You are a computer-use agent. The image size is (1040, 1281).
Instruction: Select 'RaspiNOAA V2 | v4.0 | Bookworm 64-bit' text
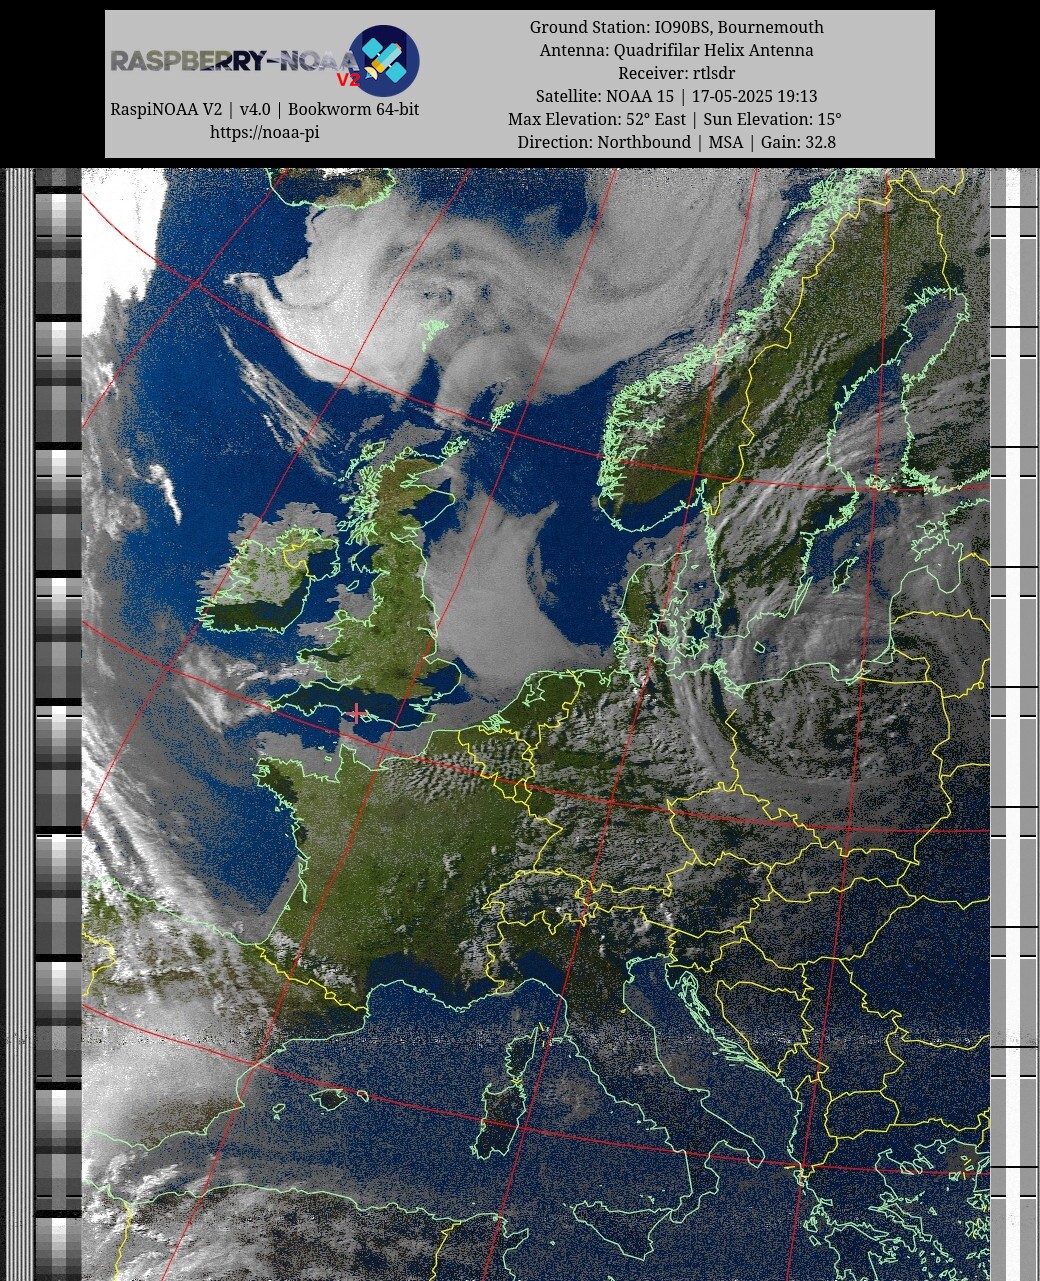click(x=264, y=109)
